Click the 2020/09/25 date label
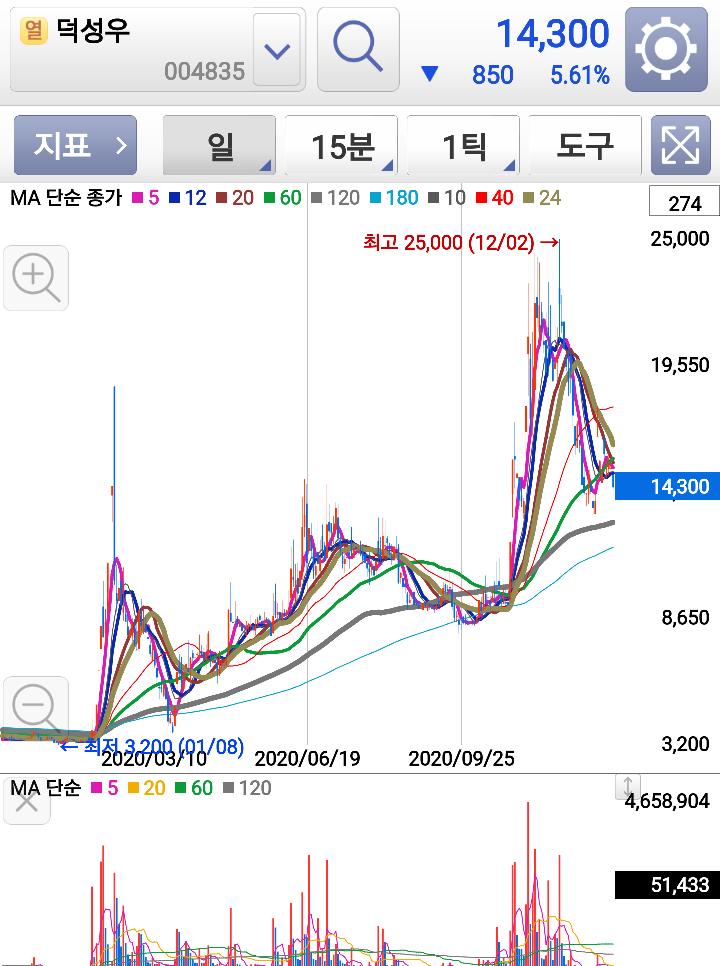This screenshot has height=966, width=720. point(461,758)
